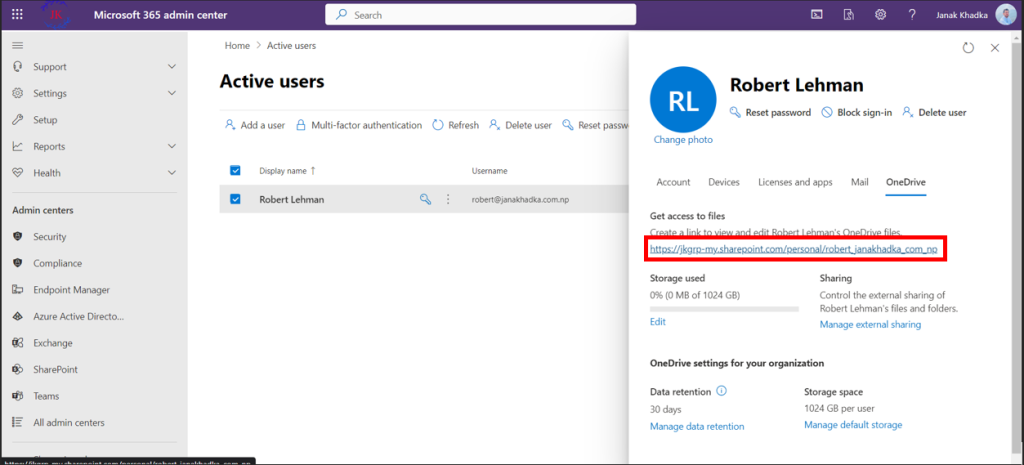The width and height of the screenshot is (1024, 465).
Task: Click the RL profile photo circle
Action: (683, 99)
